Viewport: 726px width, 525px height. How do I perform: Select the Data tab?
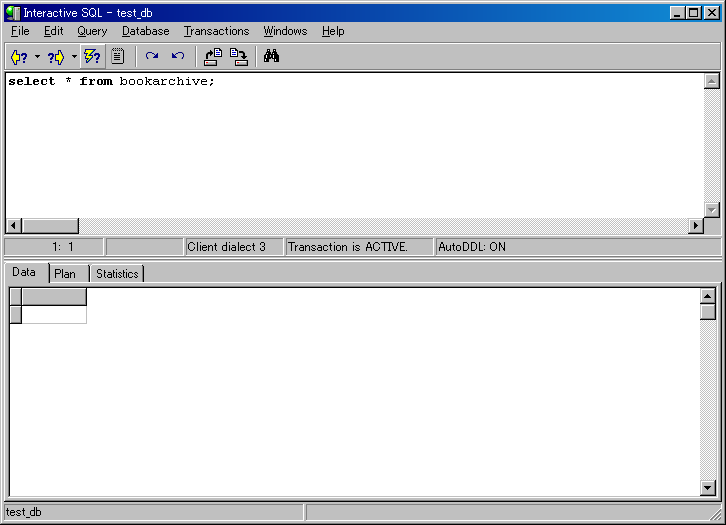coord(24,272)
